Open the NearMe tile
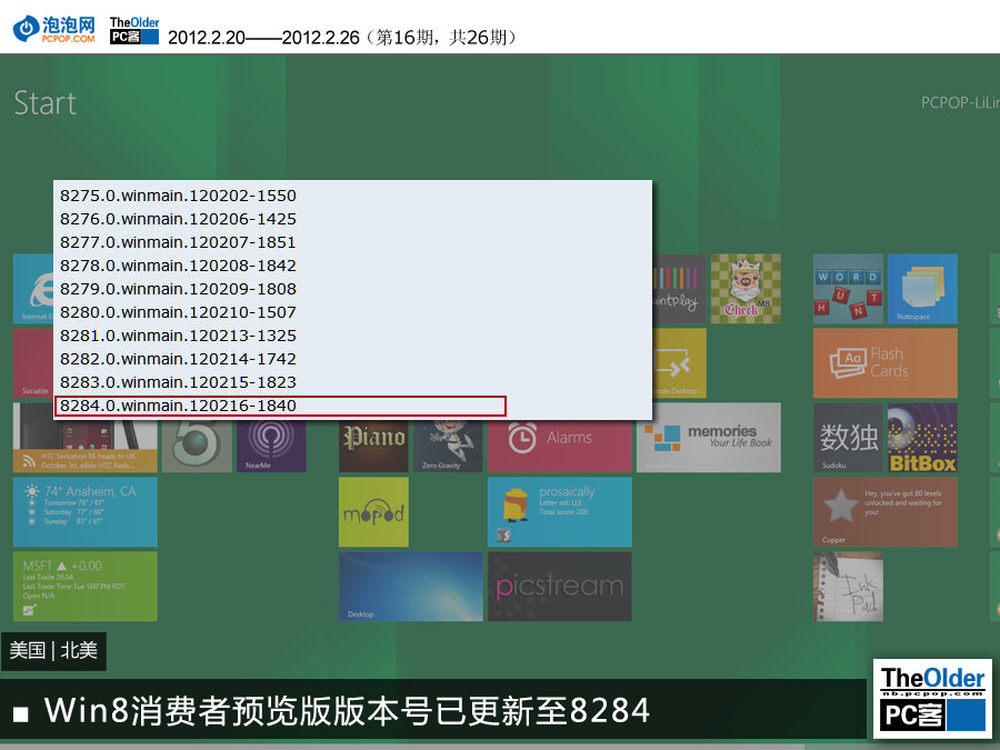Image resolution: width=1000 pixels, height=750 pixels. click(271, 445)
